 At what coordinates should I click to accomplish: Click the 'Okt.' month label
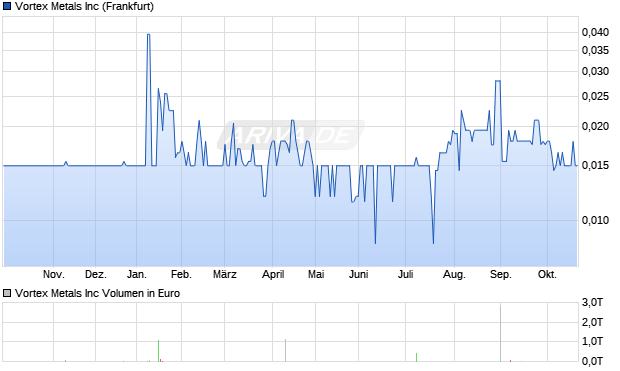[x=547, y=274]
